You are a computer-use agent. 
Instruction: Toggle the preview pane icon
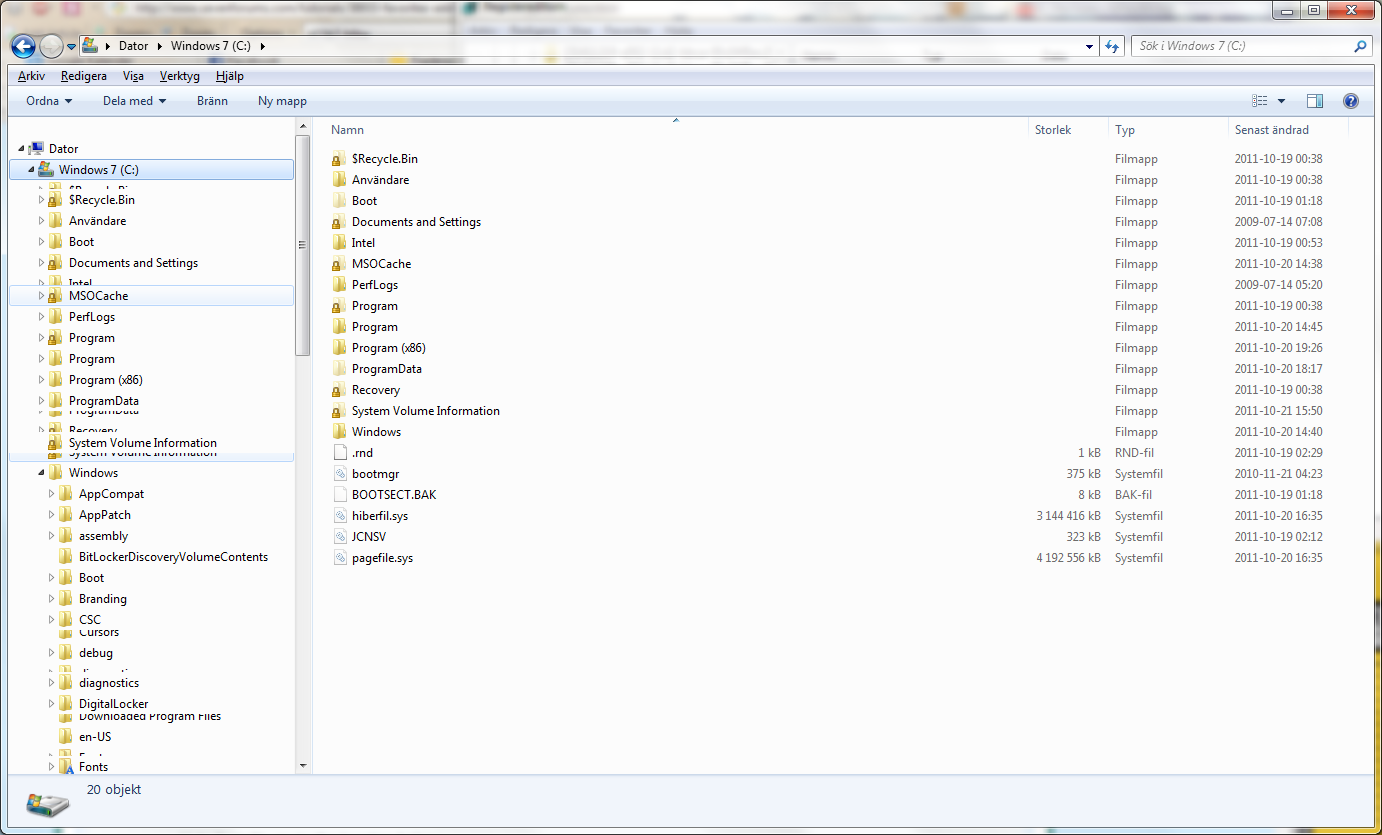point(1315,101)
